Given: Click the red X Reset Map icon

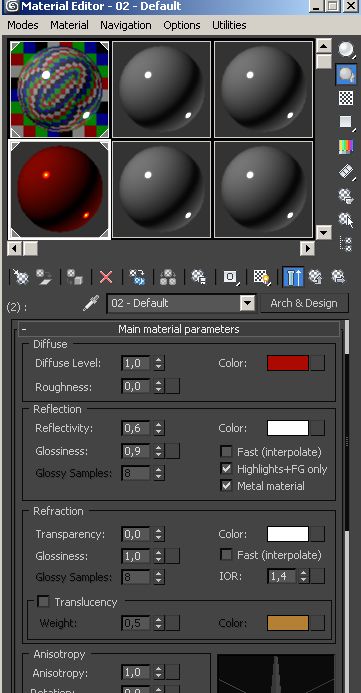Looking at the screenshot, I should pos(106,277).
